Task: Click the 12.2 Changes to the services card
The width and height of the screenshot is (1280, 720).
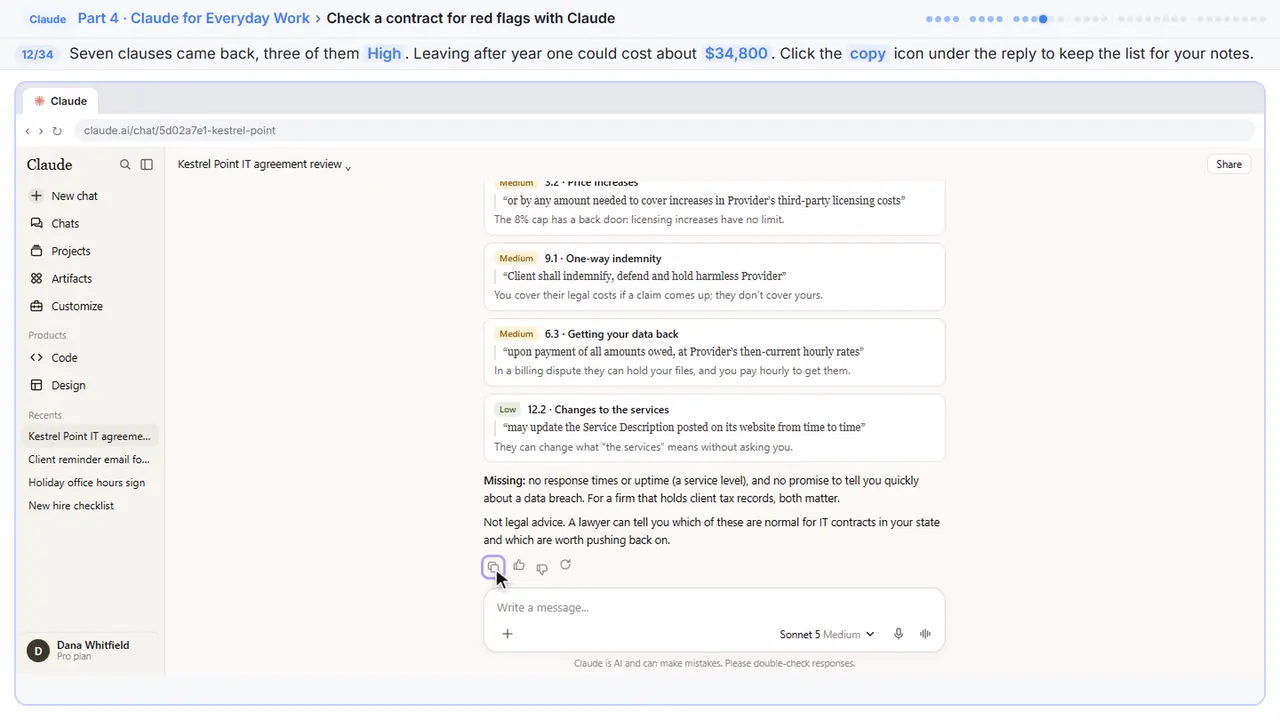Action: pos(714,428)
